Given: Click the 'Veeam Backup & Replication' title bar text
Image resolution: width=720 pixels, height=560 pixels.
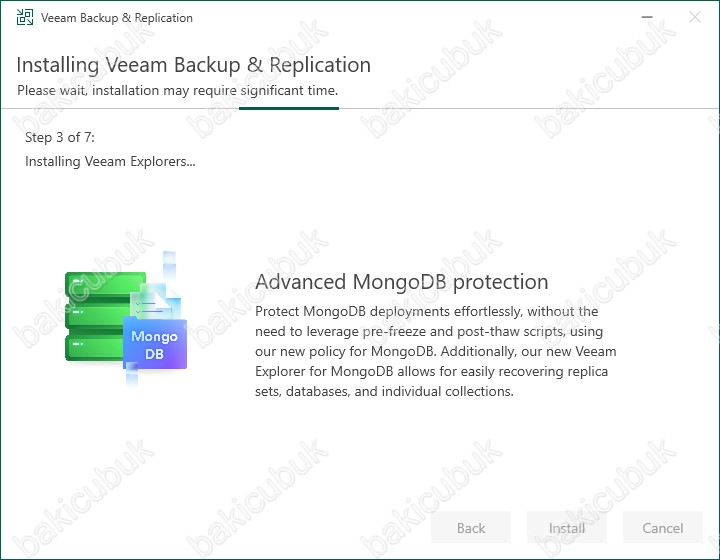Looking at the screenshot, I should 117,18.
